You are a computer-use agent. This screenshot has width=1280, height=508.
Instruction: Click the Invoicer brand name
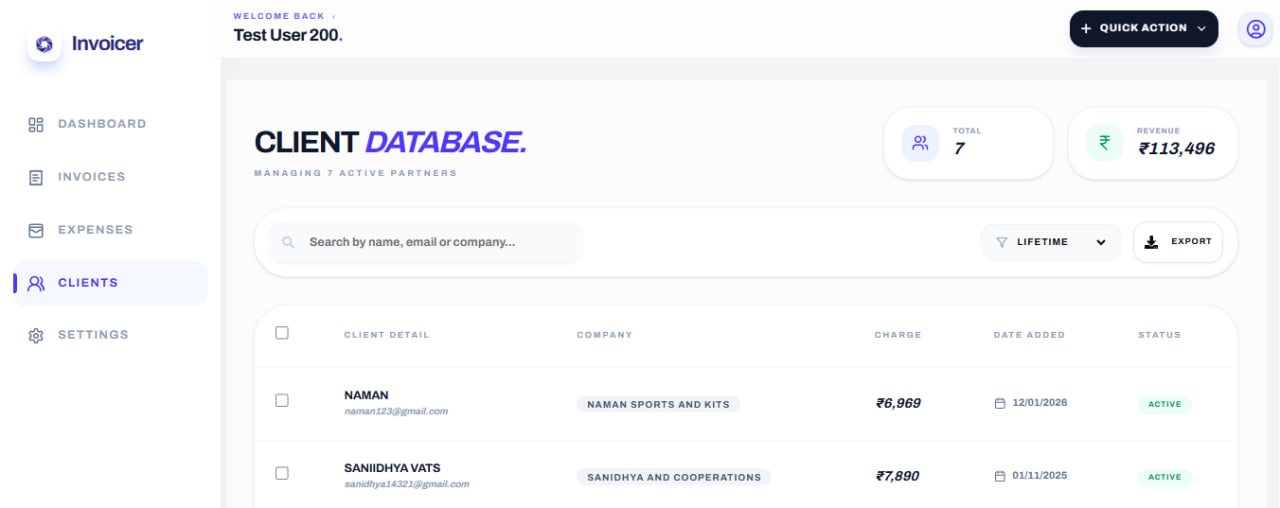click(x=107, y=44)
